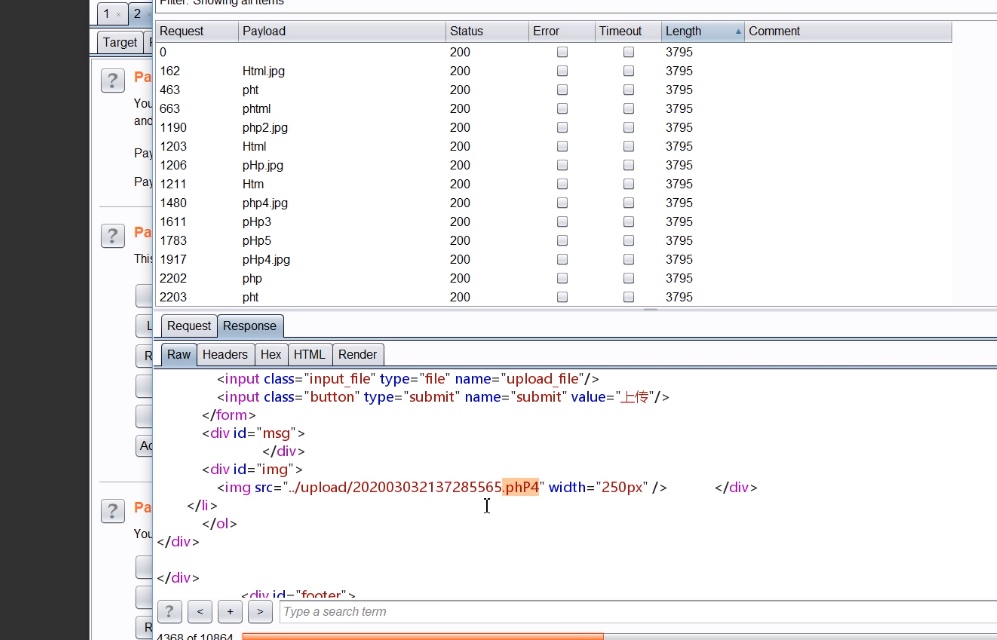
Task: Go to next search match button
Action: (x=260, y=611)
